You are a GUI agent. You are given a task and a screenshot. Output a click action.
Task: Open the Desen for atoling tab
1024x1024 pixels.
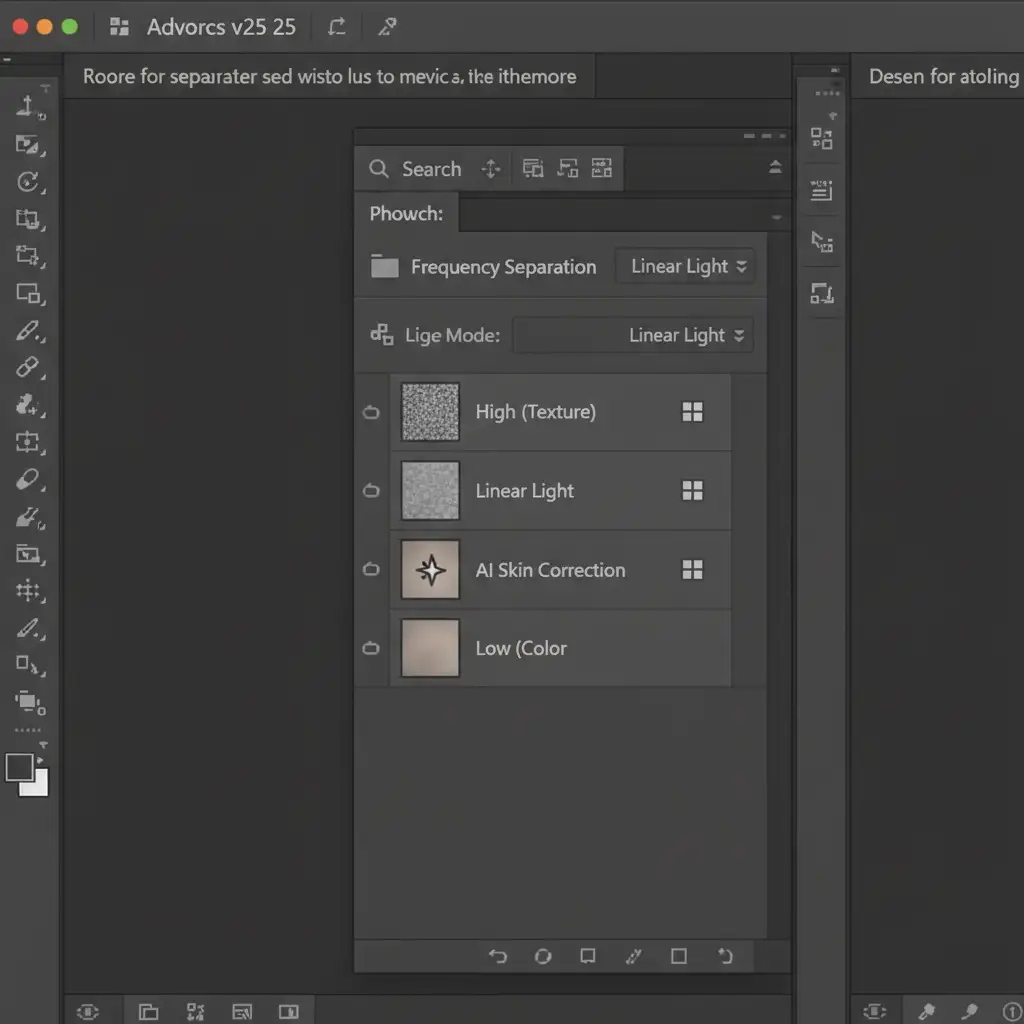coord(942,77)
